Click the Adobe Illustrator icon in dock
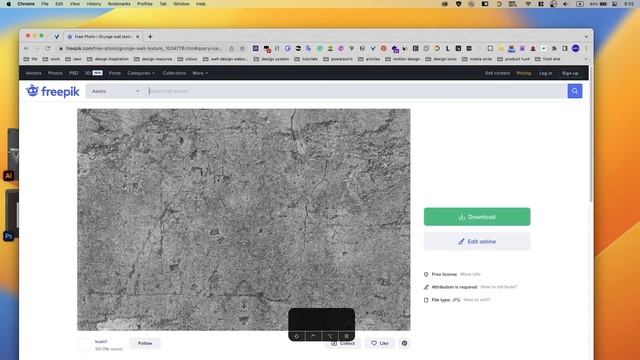The width and height of the screenshot is (640, 360). [9, 176]
